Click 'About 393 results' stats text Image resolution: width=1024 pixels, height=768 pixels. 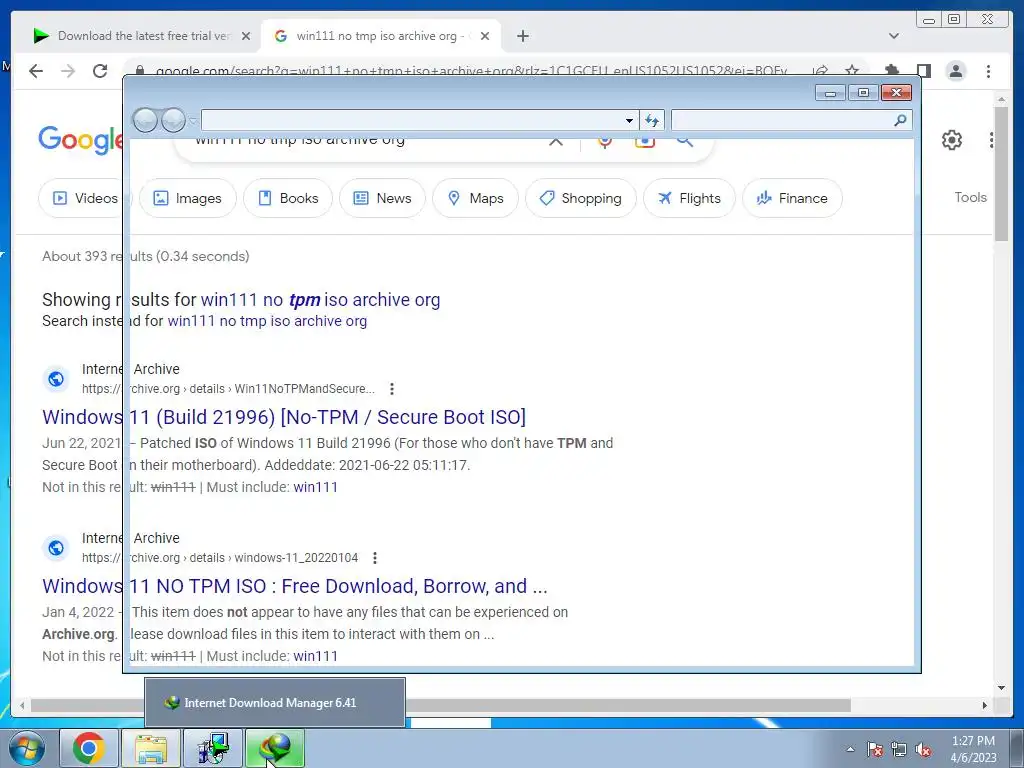click(146, 256)
